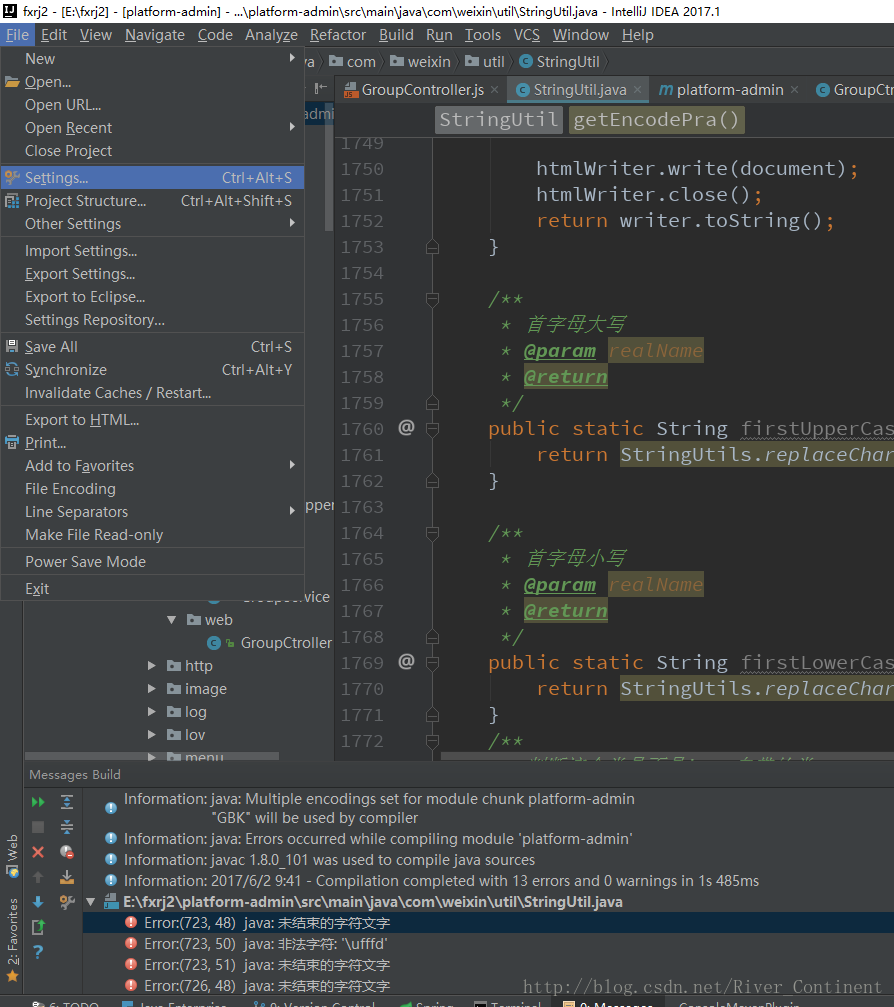Image resolution: width=894 pixels, height=1007 pixels.
Task: Toggle the Hide Warnings filter icon
Action: tap(67, 852)
